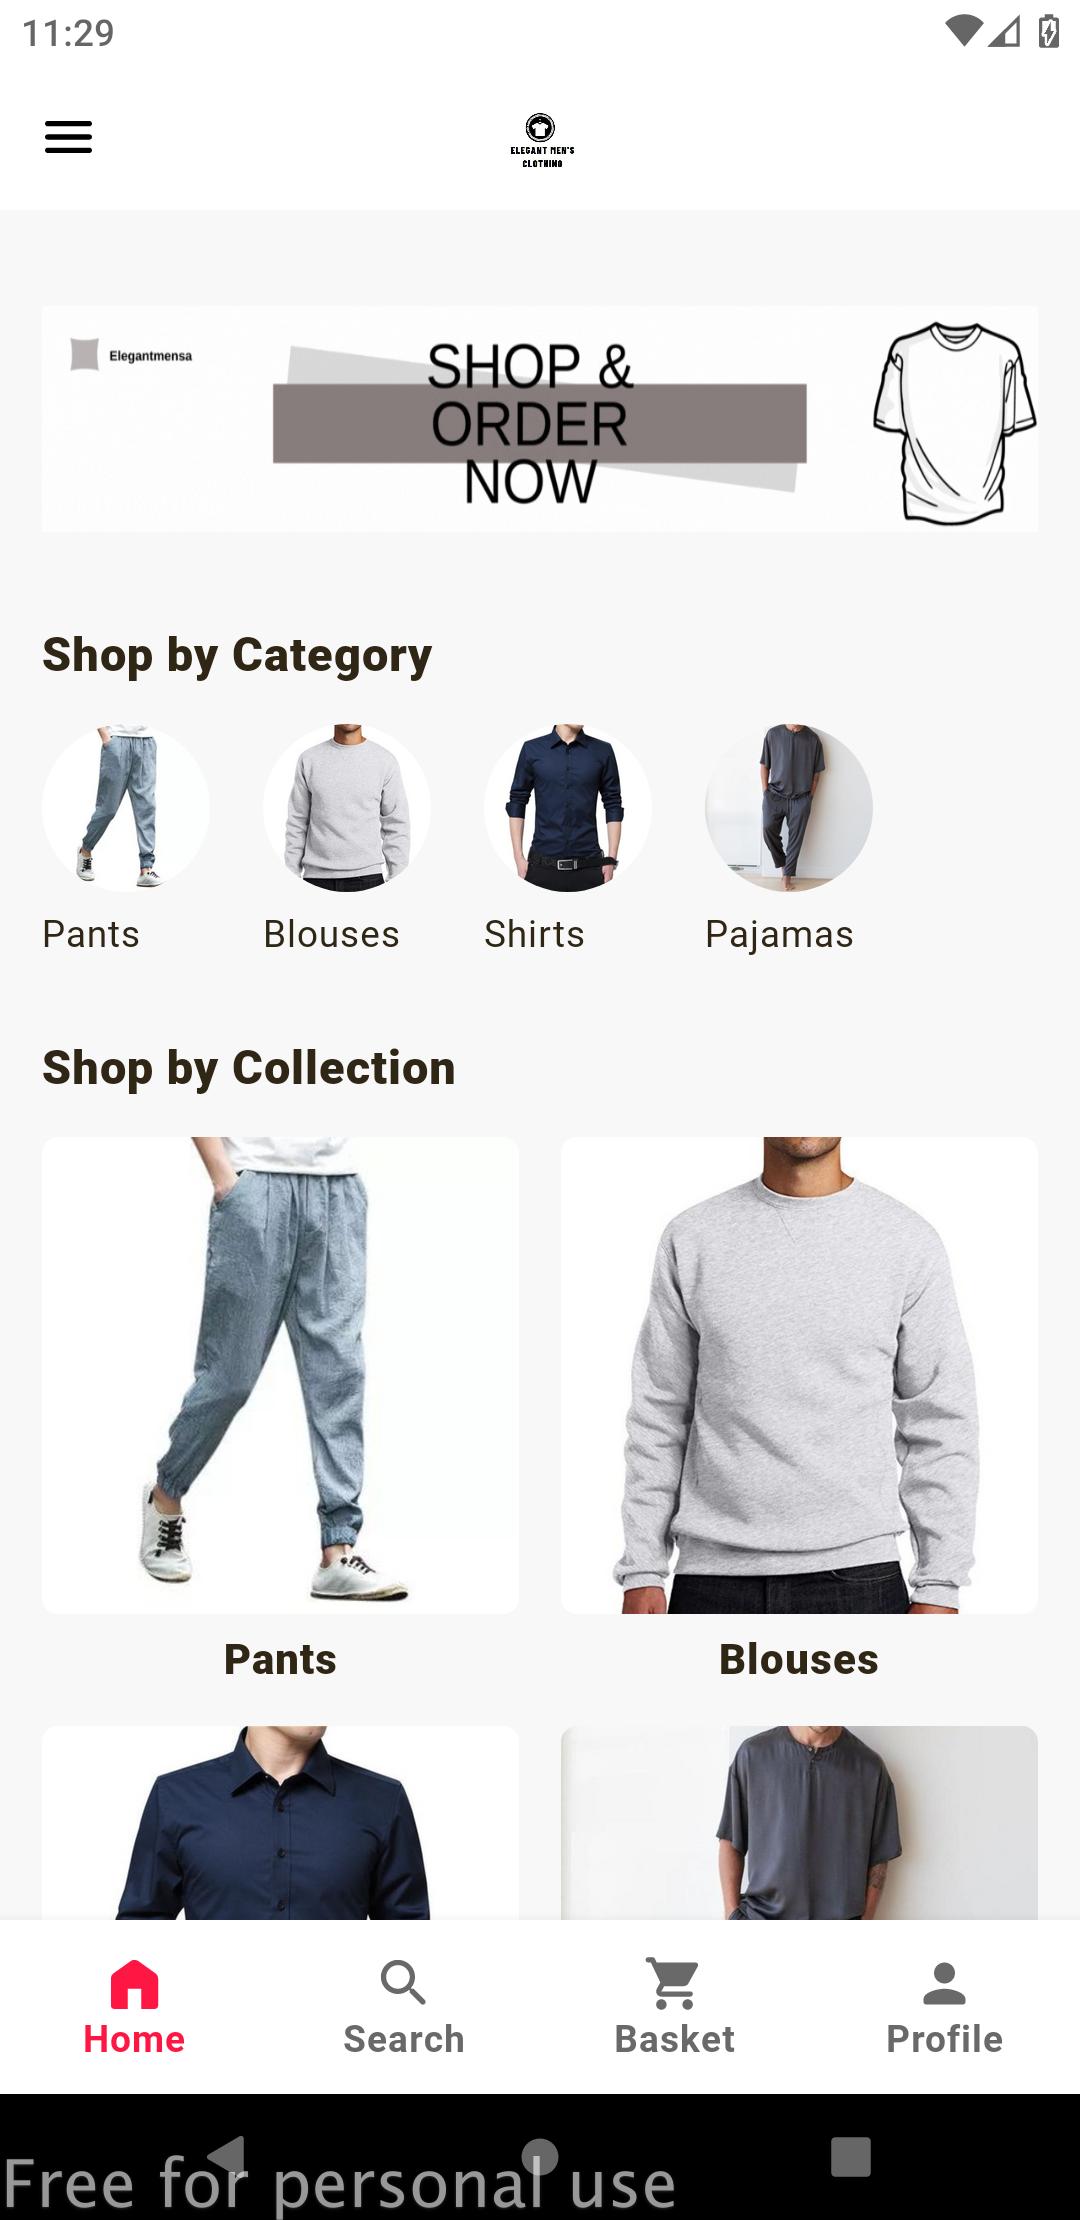Open the Profile person tab

(944, 1984)
